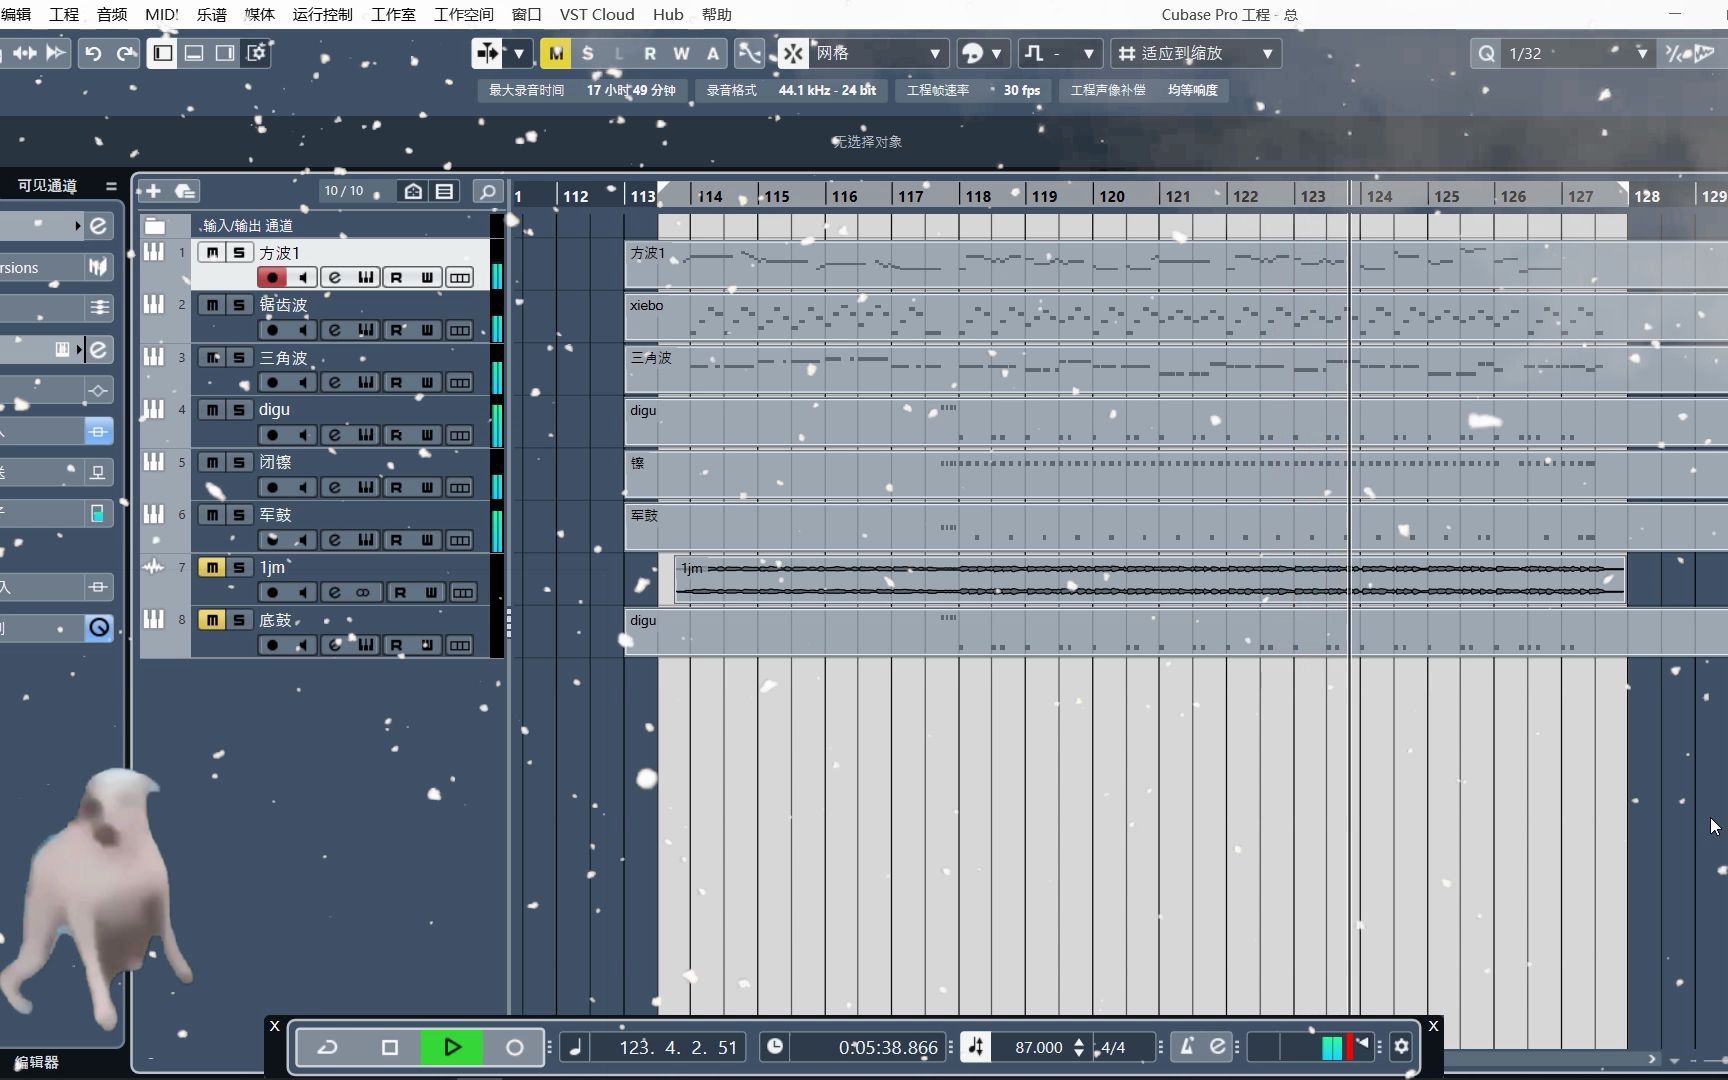This screenshot has width=1728, height=1080.
Task: Open the quantize preset 1/32 dropdown
Action: coord(1577,54)
